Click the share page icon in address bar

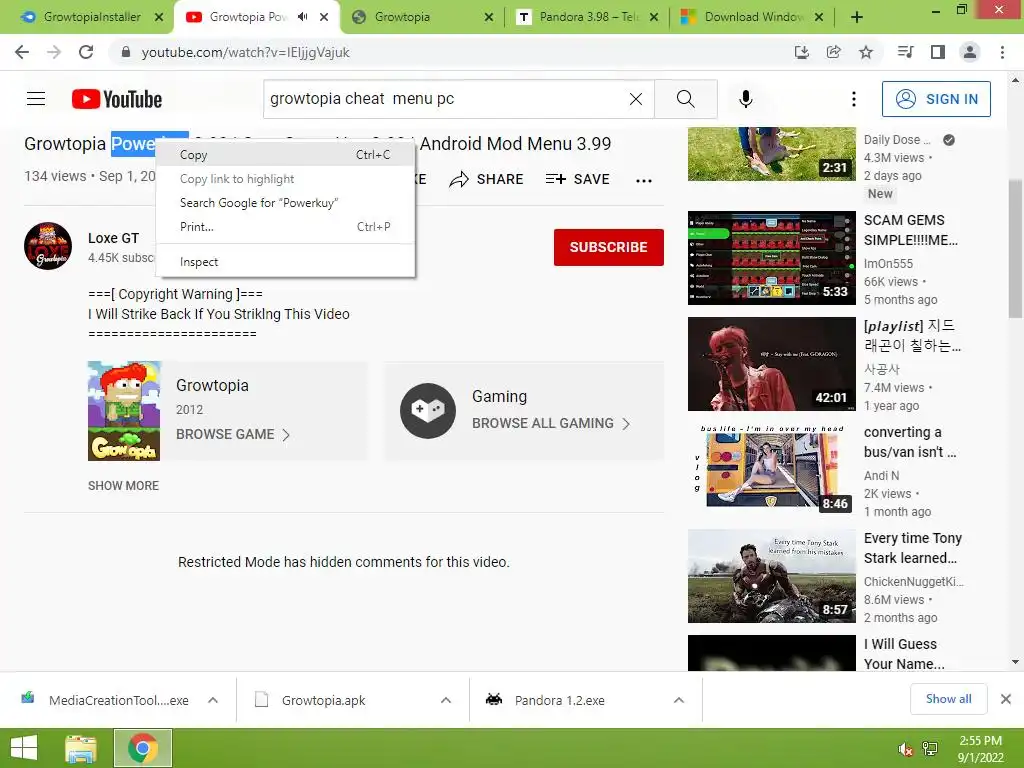click(833, 52)
